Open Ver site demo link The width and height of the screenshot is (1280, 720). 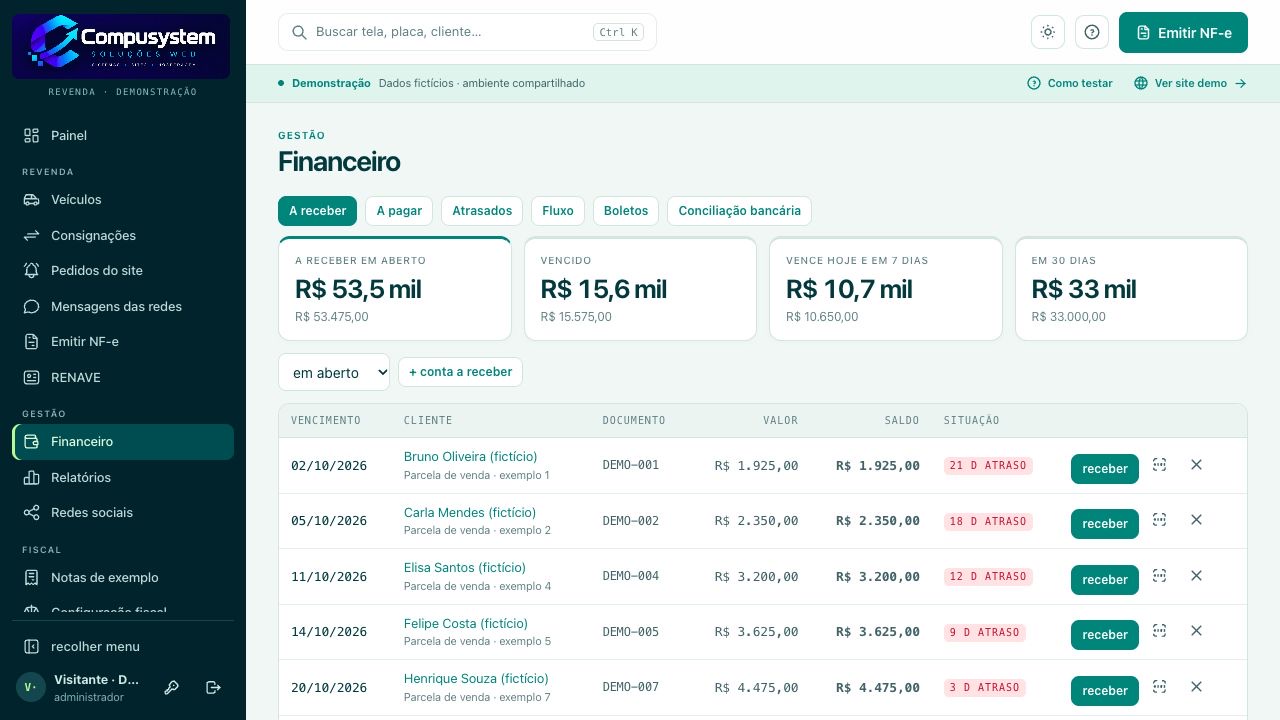click(1190, 83)
